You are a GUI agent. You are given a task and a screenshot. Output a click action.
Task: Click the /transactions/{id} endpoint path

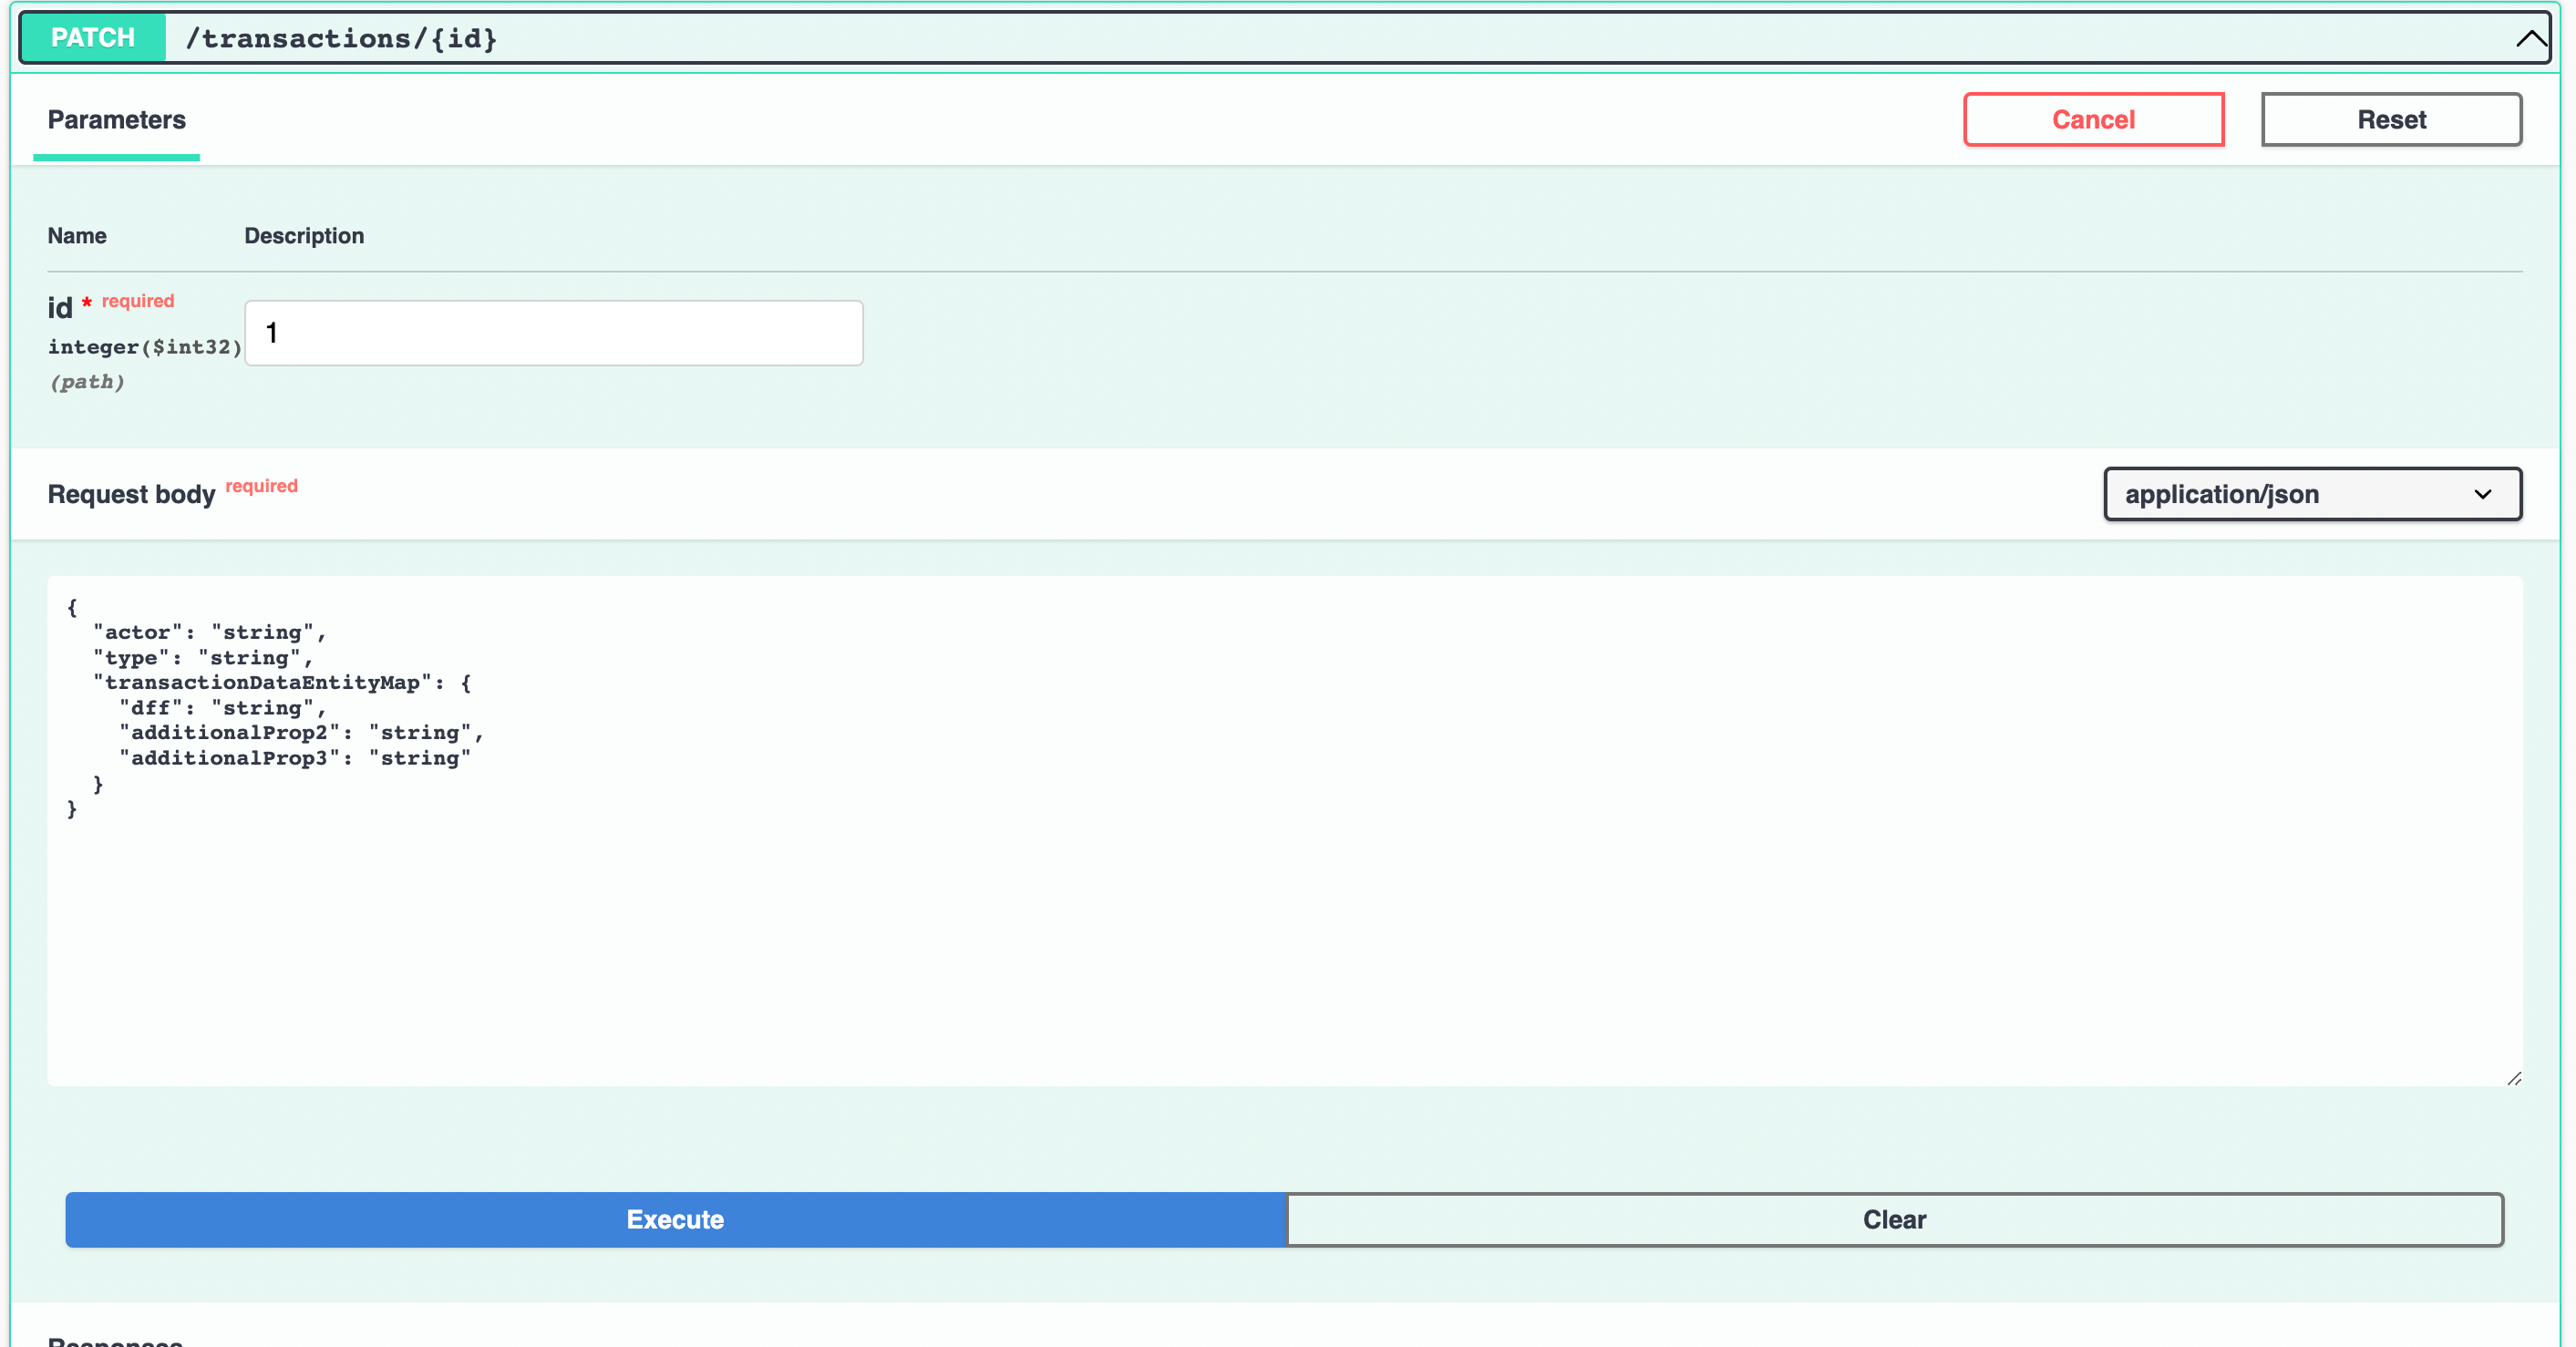(341, 39)
